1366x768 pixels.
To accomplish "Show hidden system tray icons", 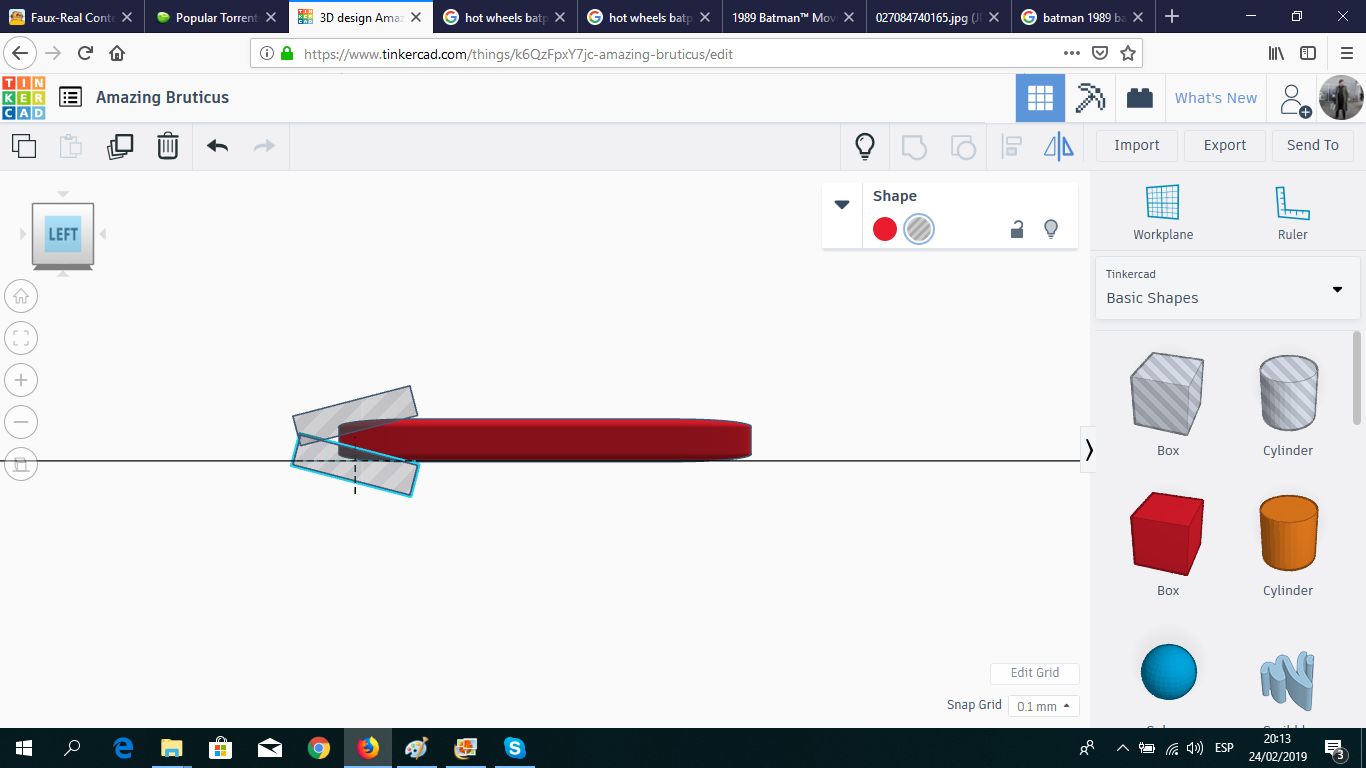I will (1122, 748).
